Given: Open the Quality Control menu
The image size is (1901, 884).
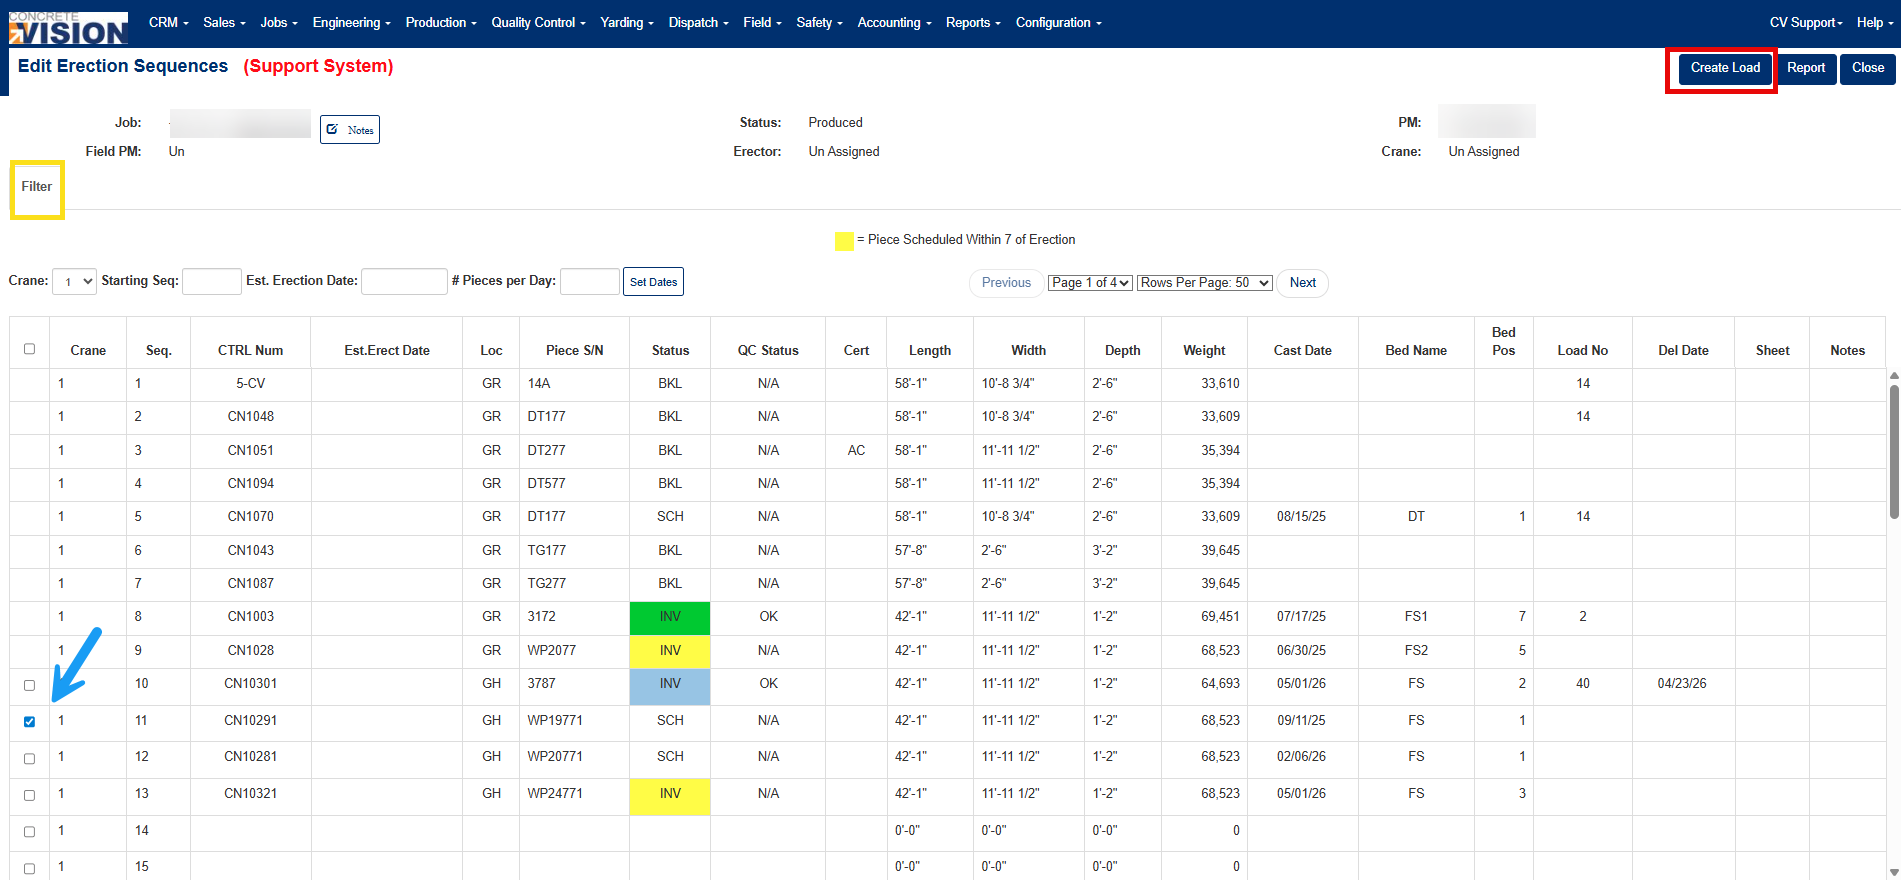Looking at the screenshot, I should tap(538, 22).
